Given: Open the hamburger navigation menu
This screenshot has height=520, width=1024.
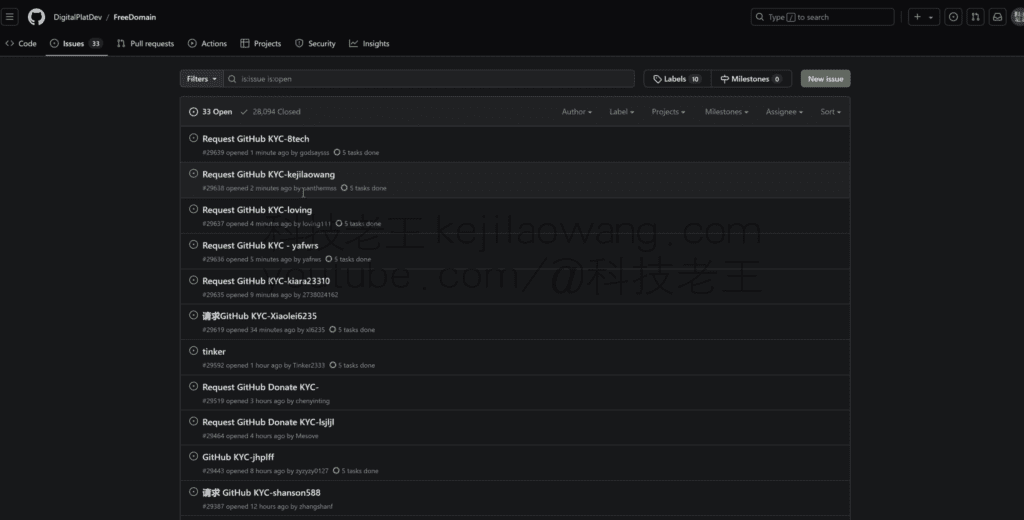Looking at the screenshot, I should 10,17.
